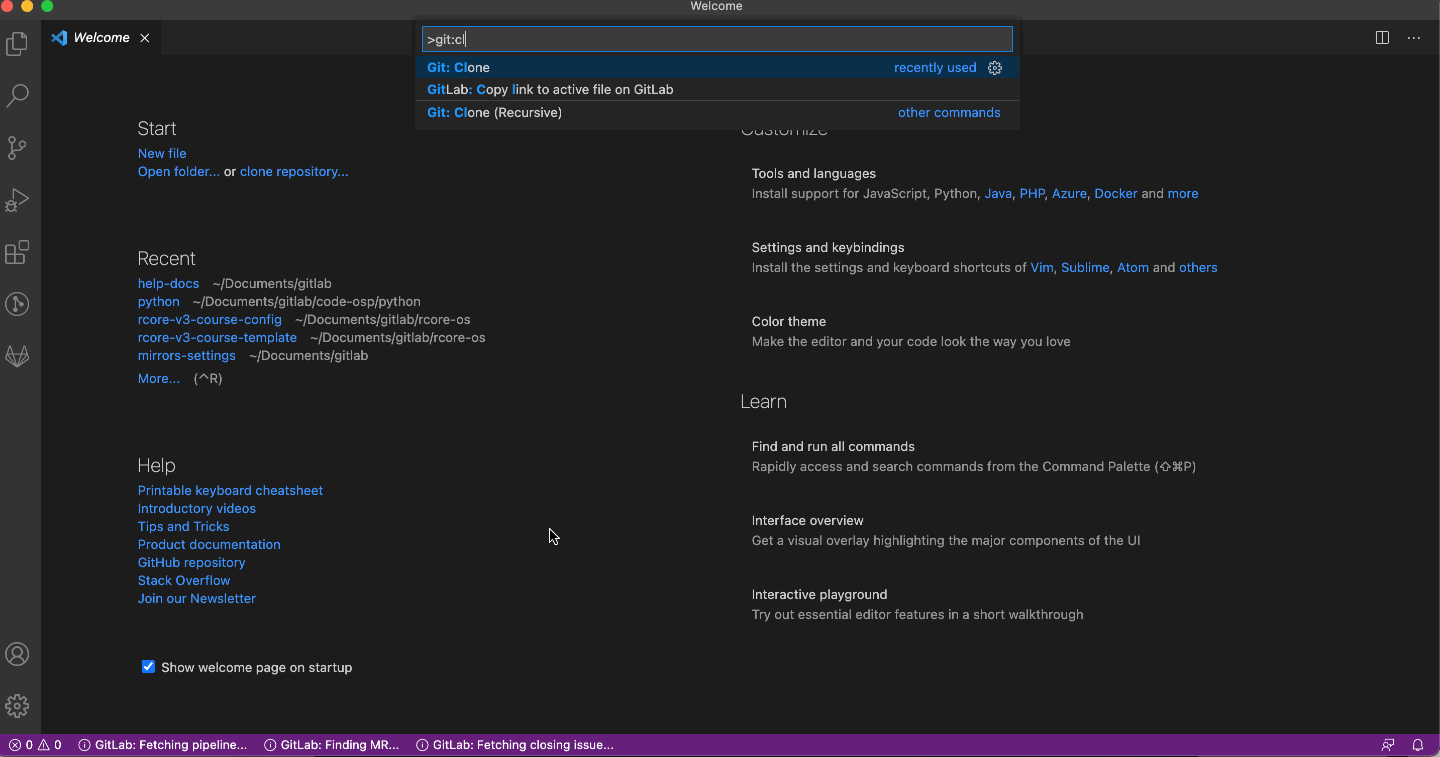
Task: Click the New file link
Action: click(162, 154)
